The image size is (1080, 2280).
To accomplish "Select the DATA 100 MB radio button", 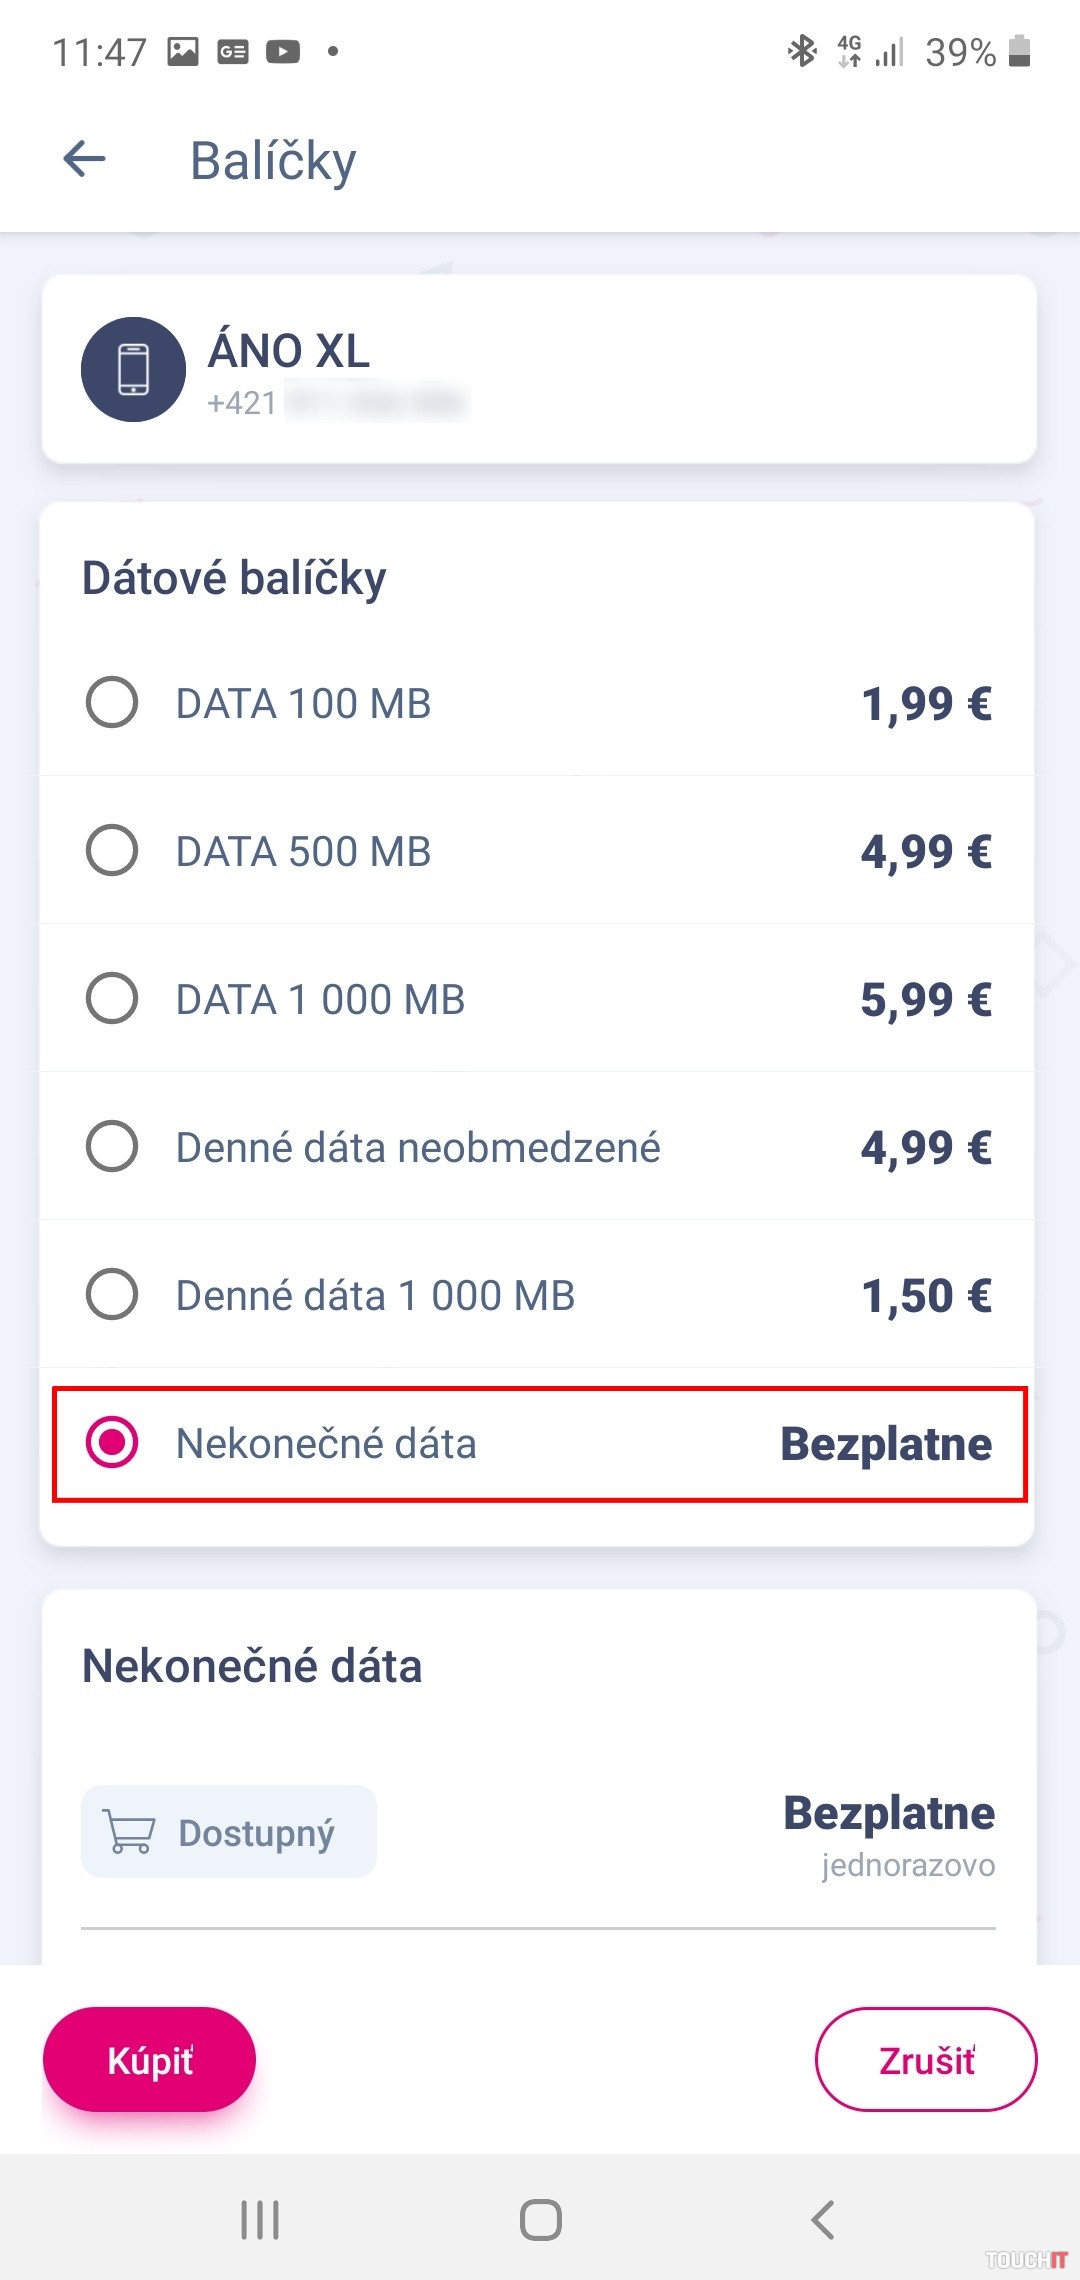I will [x=112, y=702].
